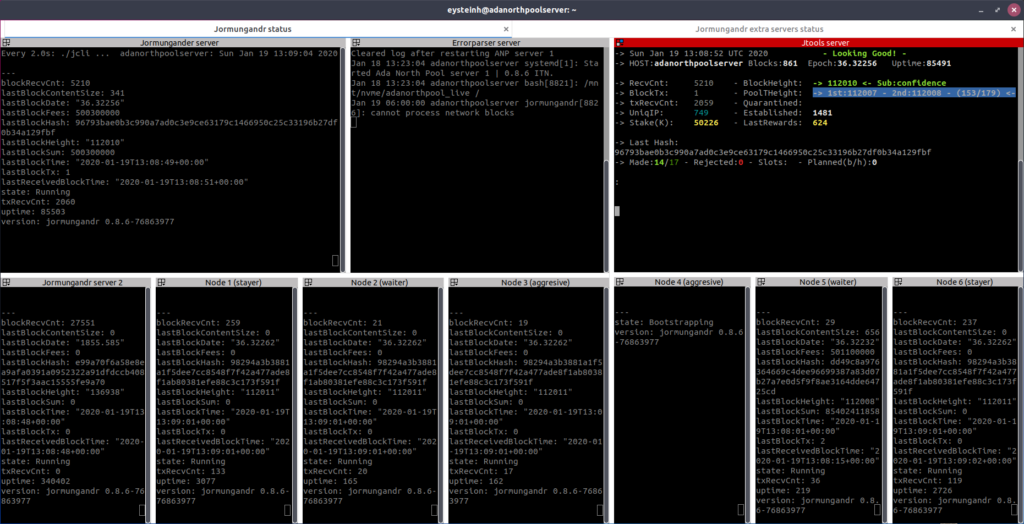Select the Node 2 (waiter) title bar

[x=372, y=282]
